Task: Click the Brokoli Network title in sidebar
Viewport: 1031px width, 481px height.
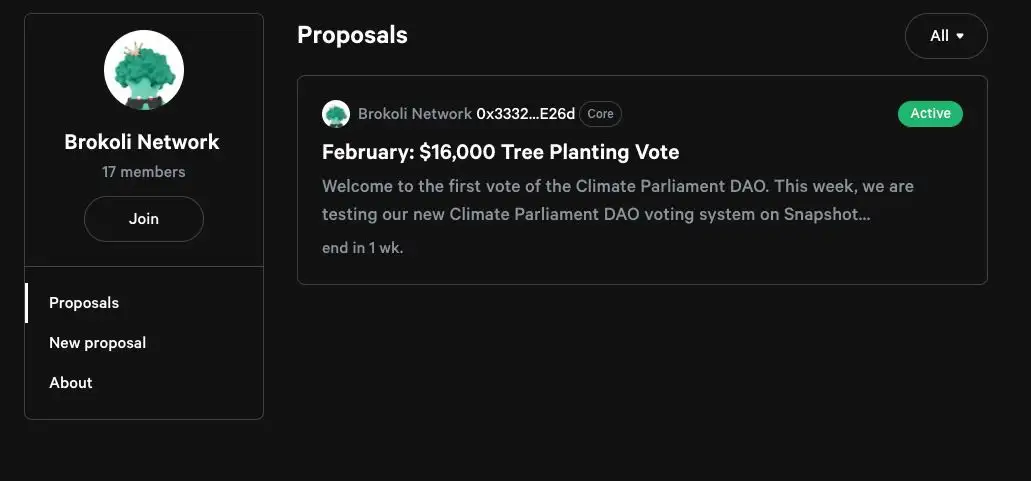Action: click(142, 142)
